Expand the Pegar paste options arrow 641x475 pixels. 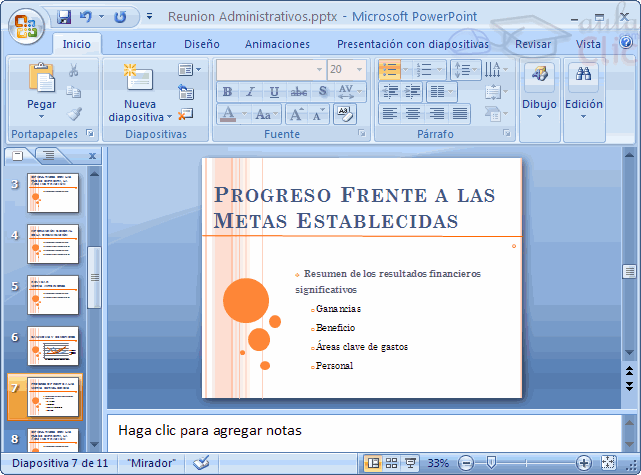(41, 117)
